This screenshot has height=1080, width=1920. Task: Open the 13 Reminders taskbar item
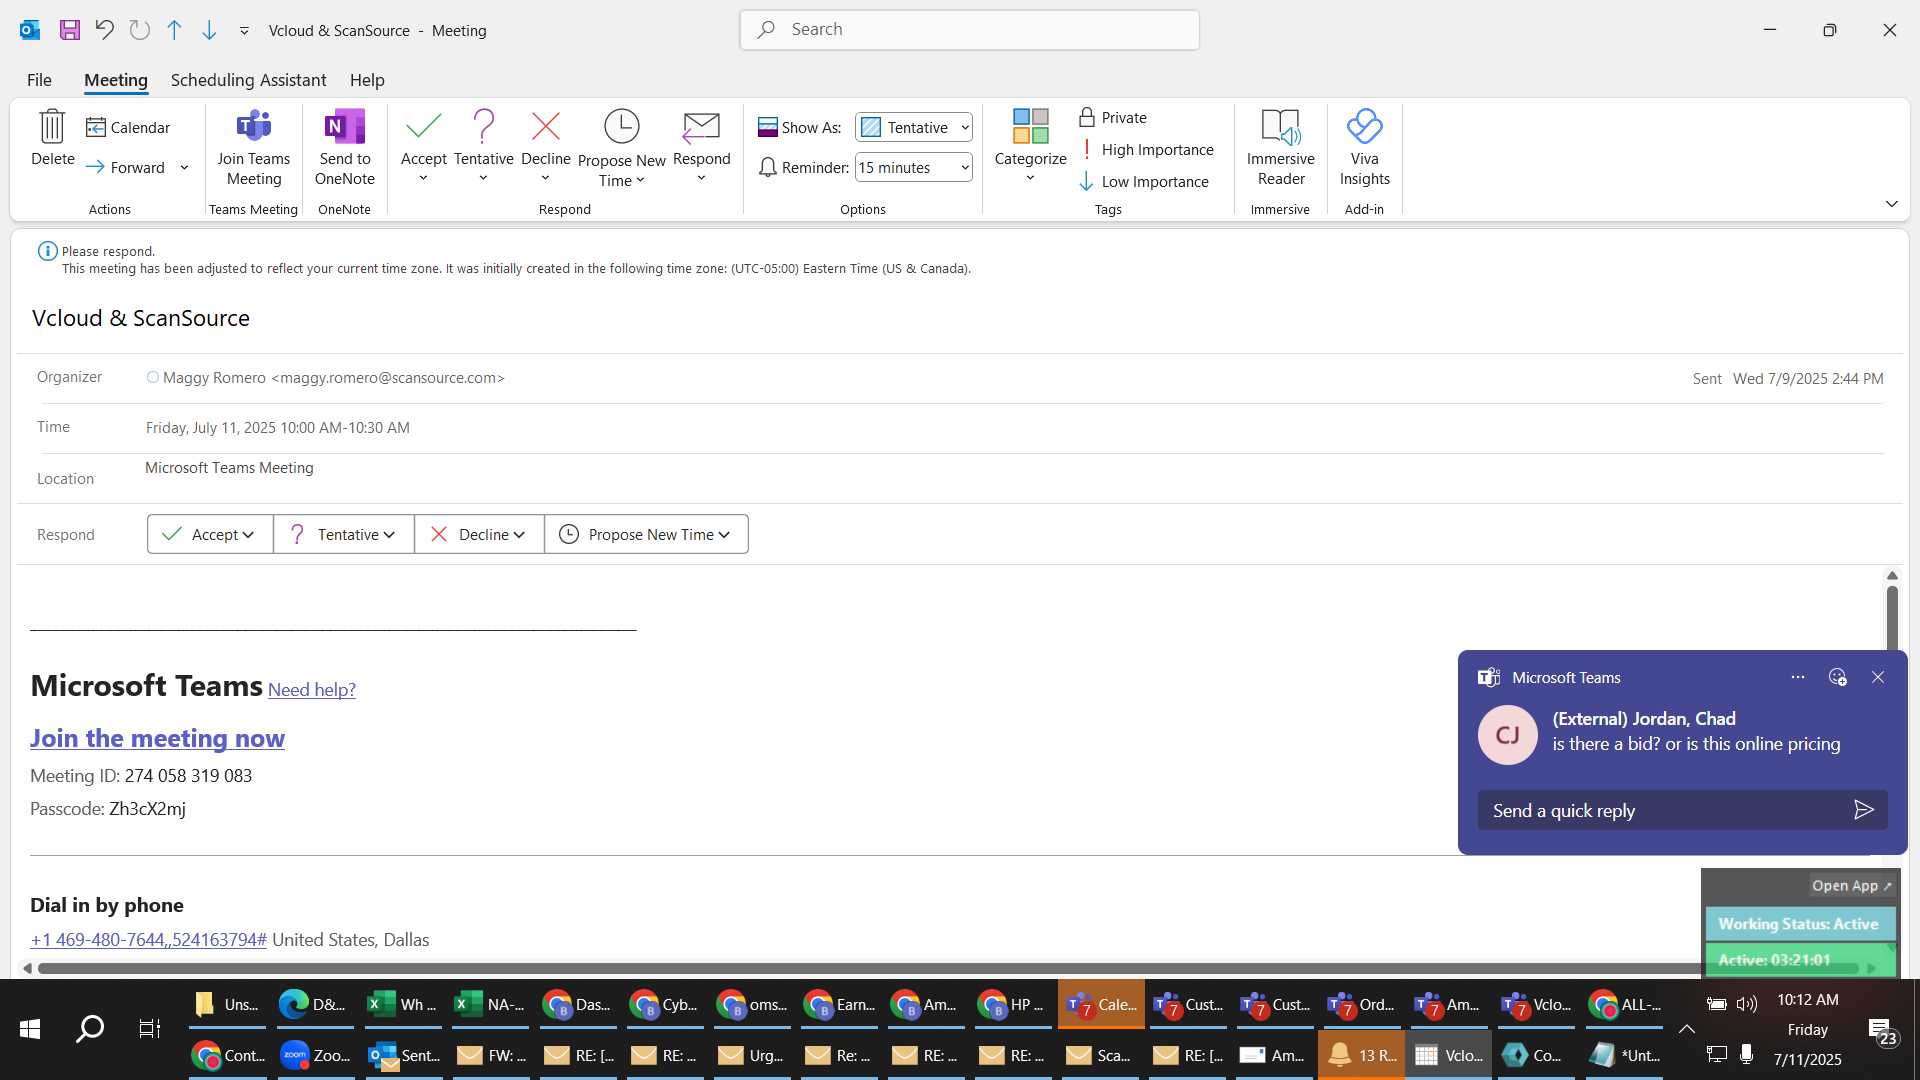coord(1361,1055)
